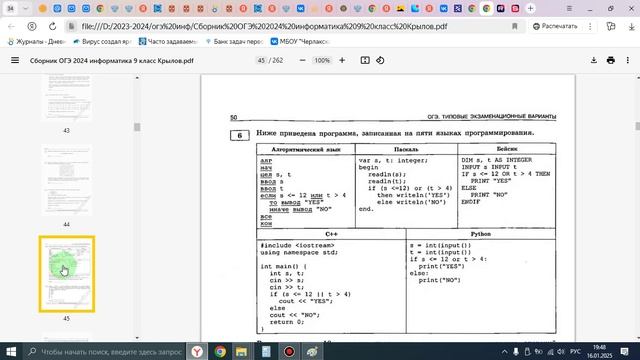
Task: Click the boxed task number 6
Action: [240, 135]
